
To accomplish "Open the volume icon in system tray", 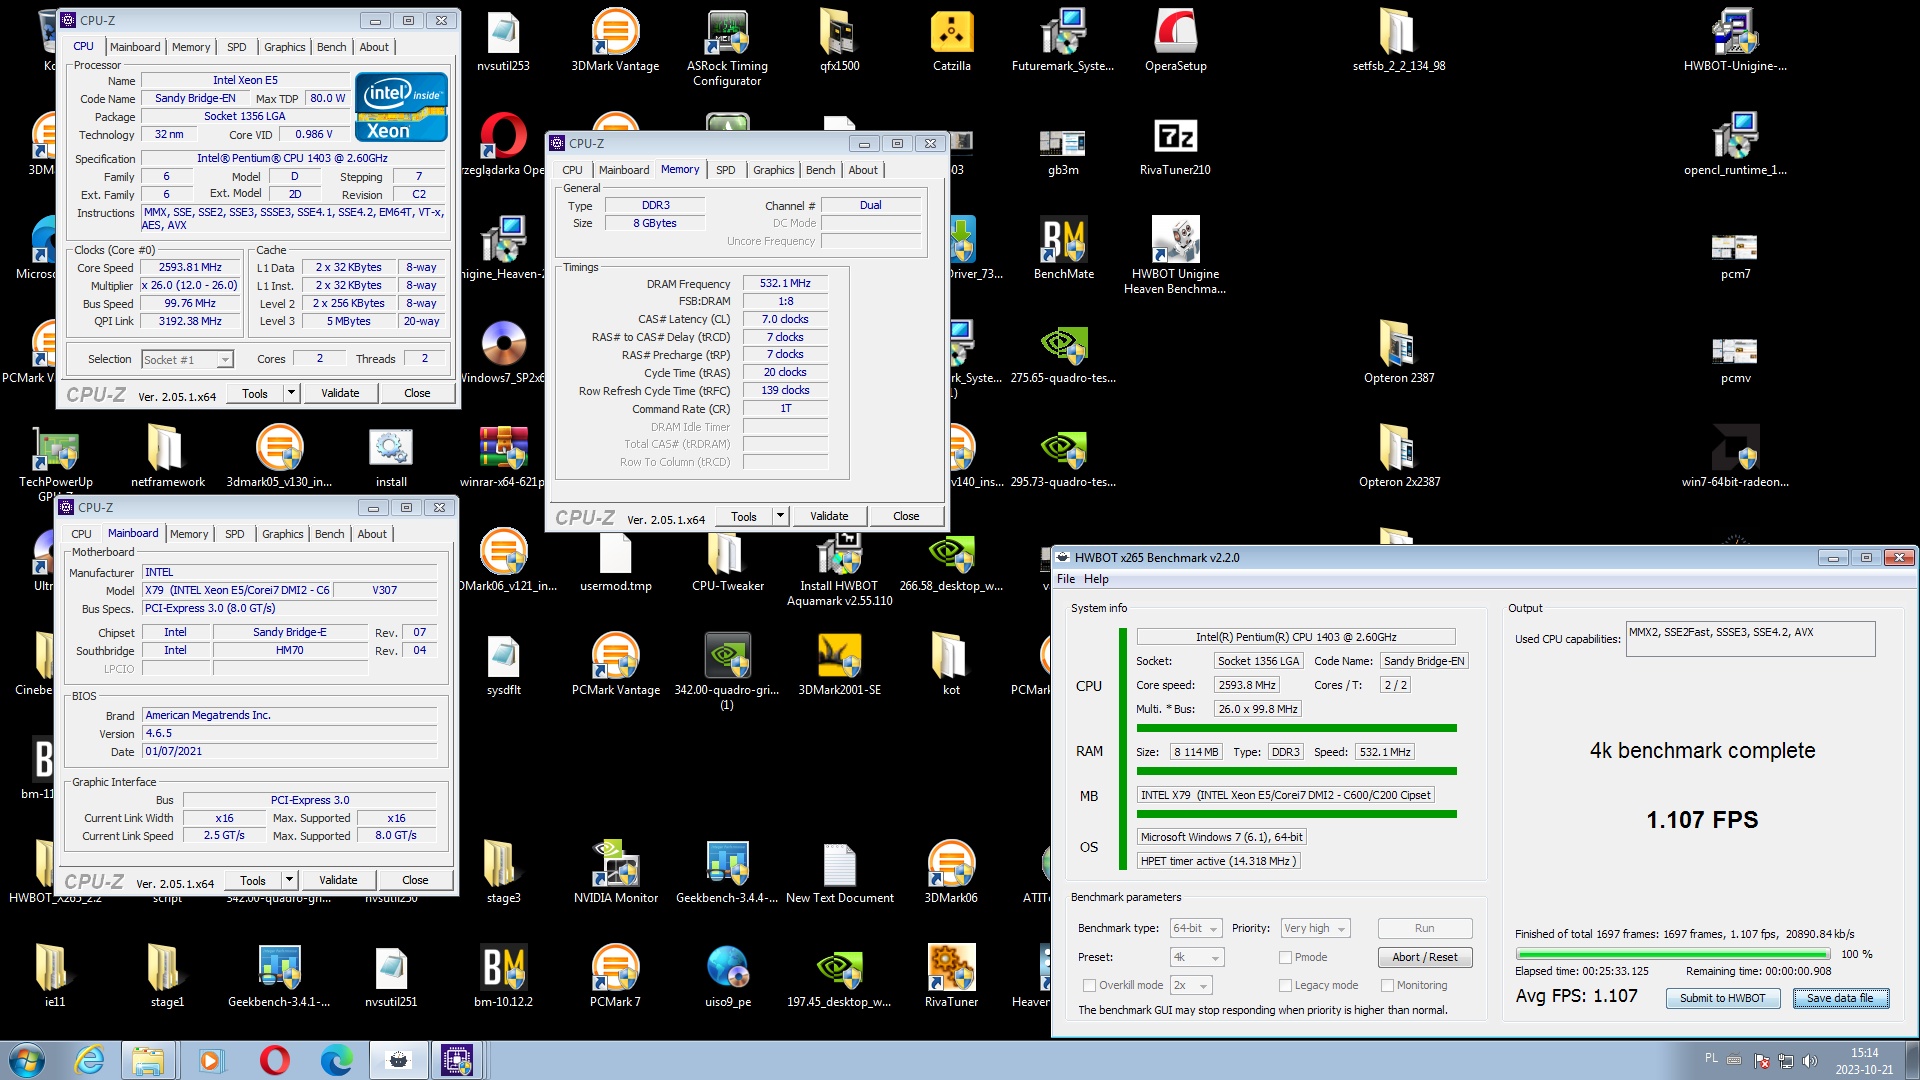I will pyautogui.click(x=1809, y=1060).
